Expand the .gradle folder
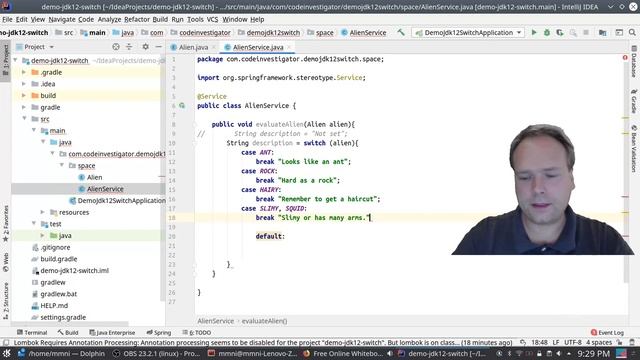Viewport: 640px width, 360px height. coord(24,72)
